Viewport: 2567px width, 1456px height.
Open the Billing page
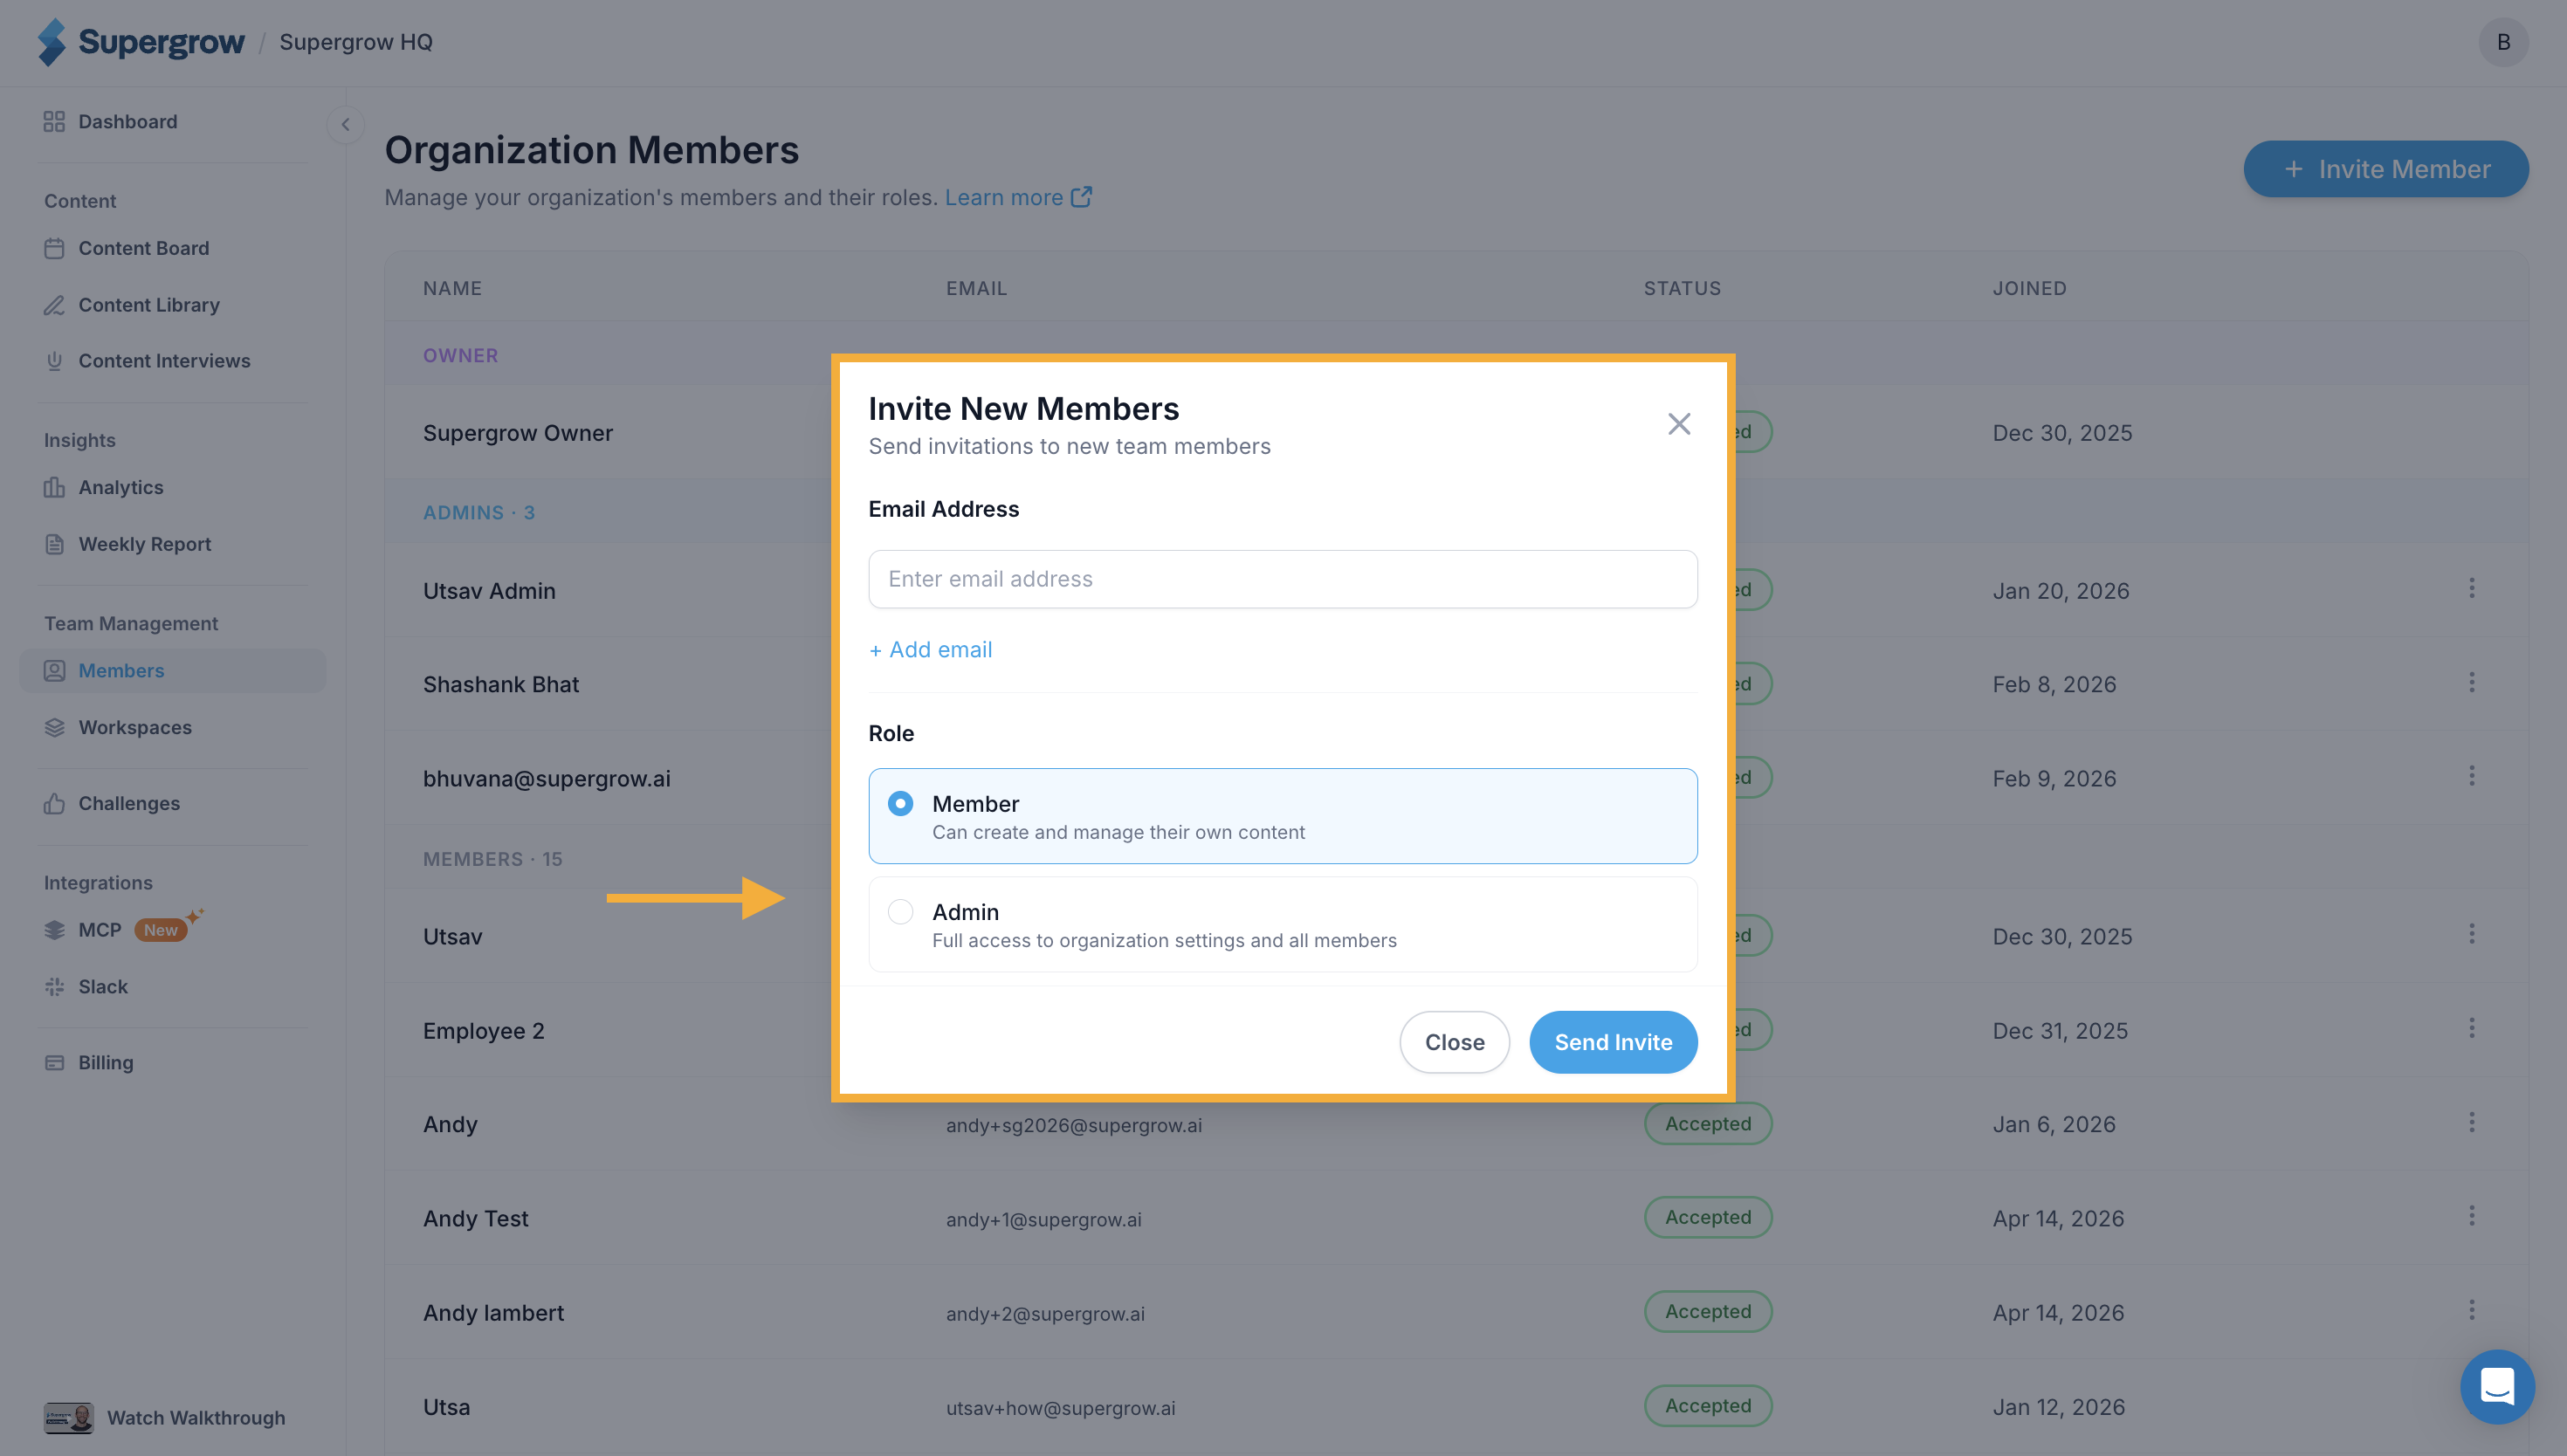pyautogui.click(x=88, y=1063)
